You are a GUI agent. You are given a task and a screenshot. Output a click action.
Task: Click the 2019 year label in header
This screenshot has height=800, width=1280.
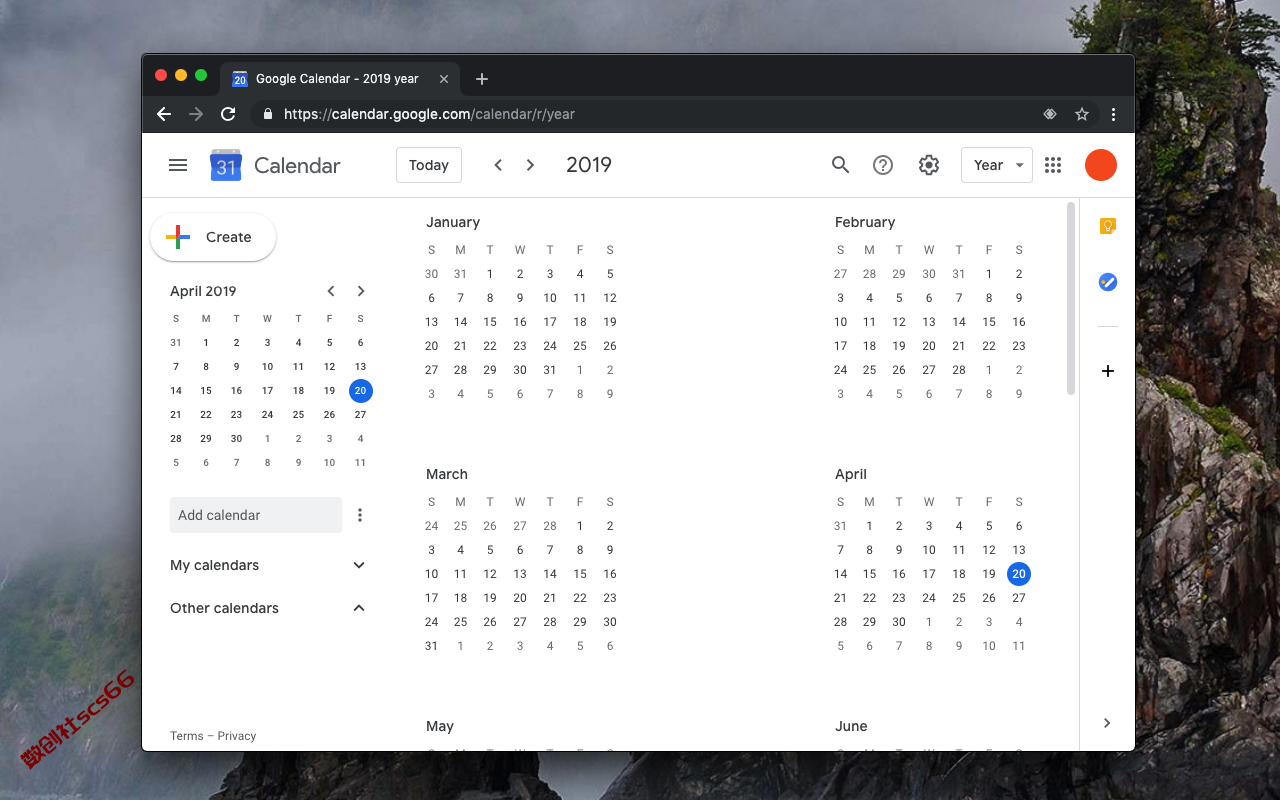[x=589, y=165]
